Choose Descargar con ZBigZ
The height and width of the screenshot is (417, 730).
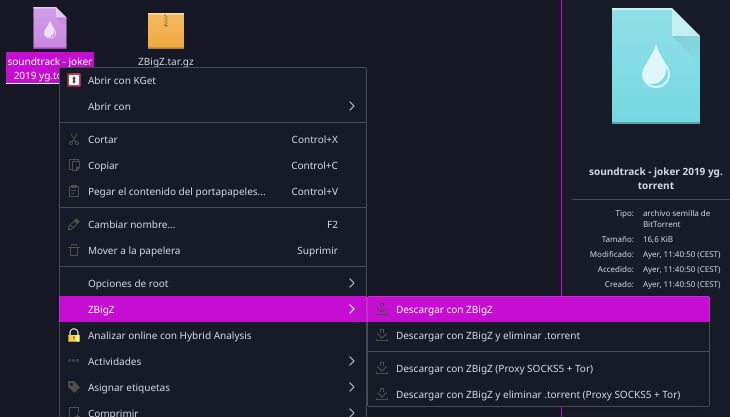[x=539, y=309]
